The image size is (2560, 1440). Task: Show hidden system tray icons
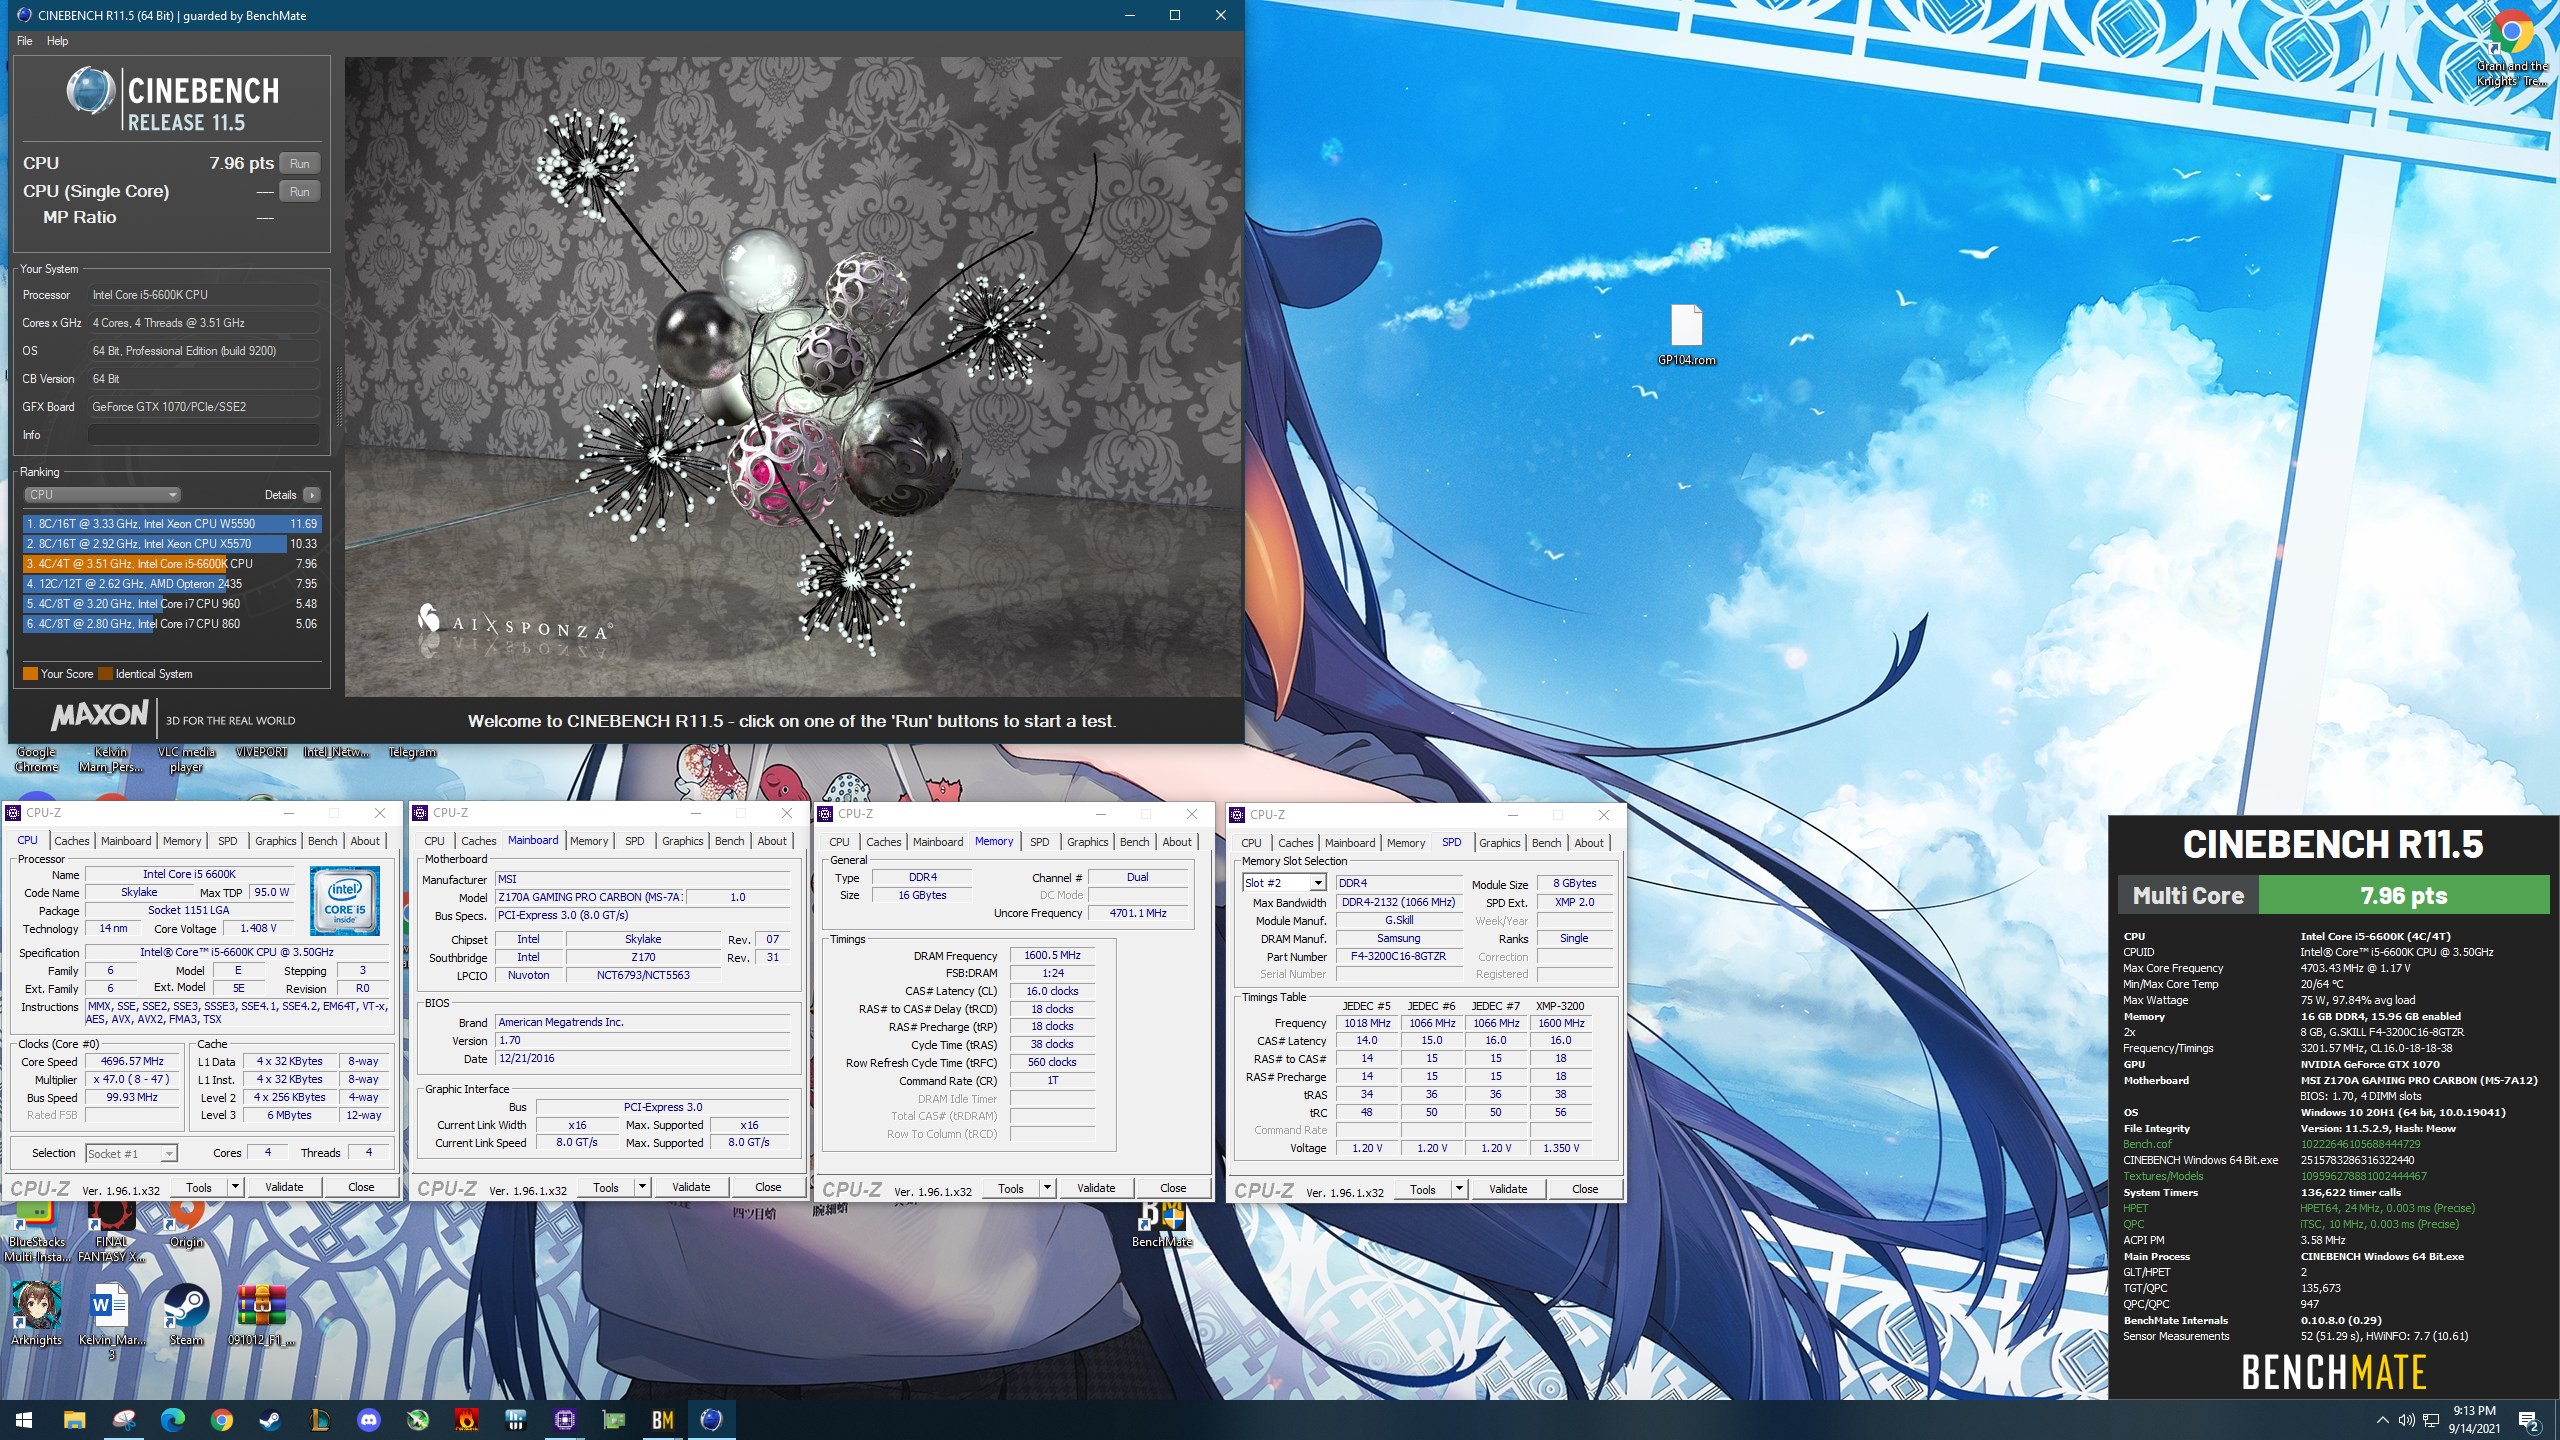coord(2383,1421)
